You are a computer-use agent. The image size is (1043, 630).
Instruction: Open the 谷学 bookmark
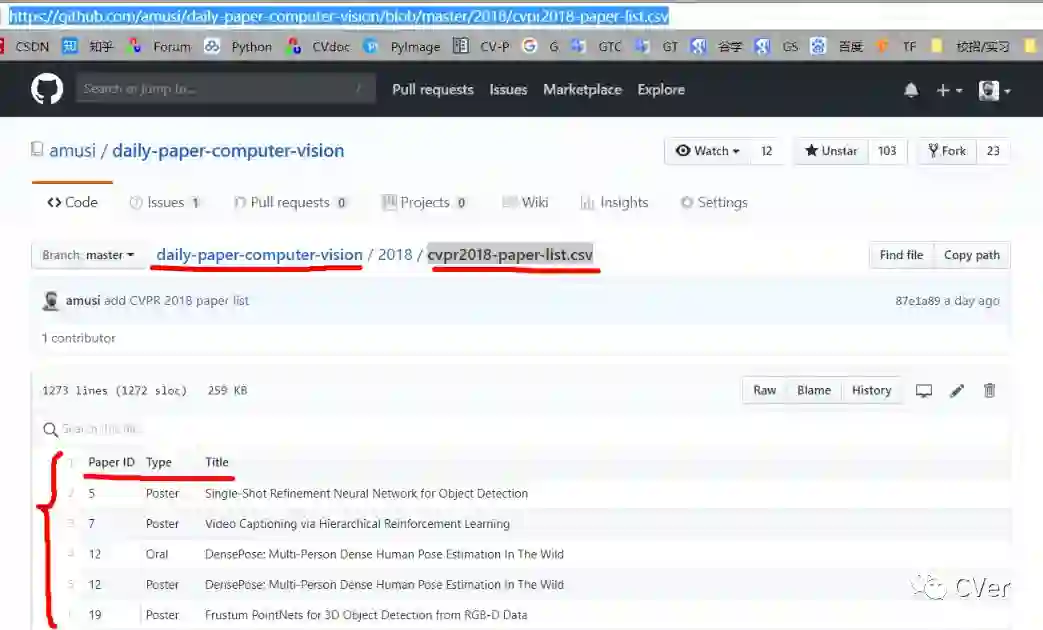pyautogui.click(x=716, y=46)
